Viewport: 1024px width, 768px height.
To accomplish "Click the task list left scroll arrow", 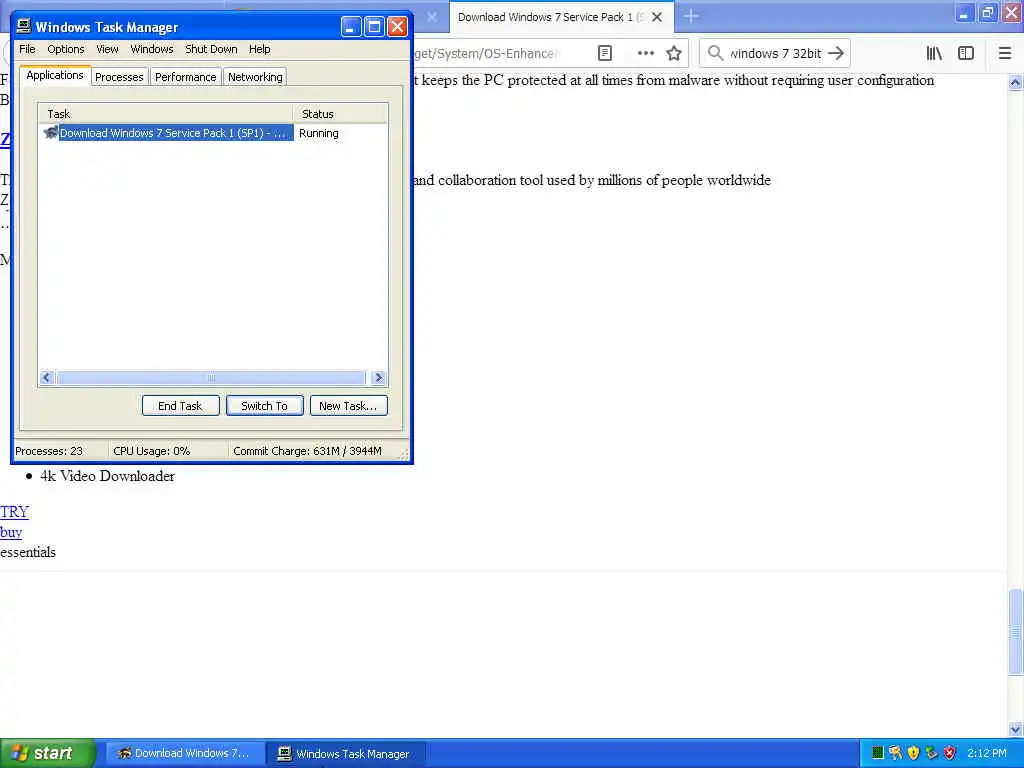I will coord(46,377).
